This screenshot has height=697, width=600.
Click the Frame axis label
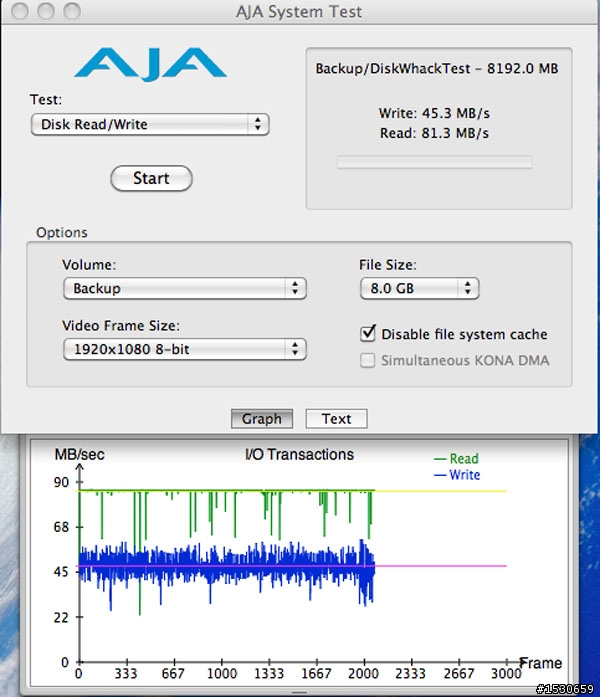point(541,663)
